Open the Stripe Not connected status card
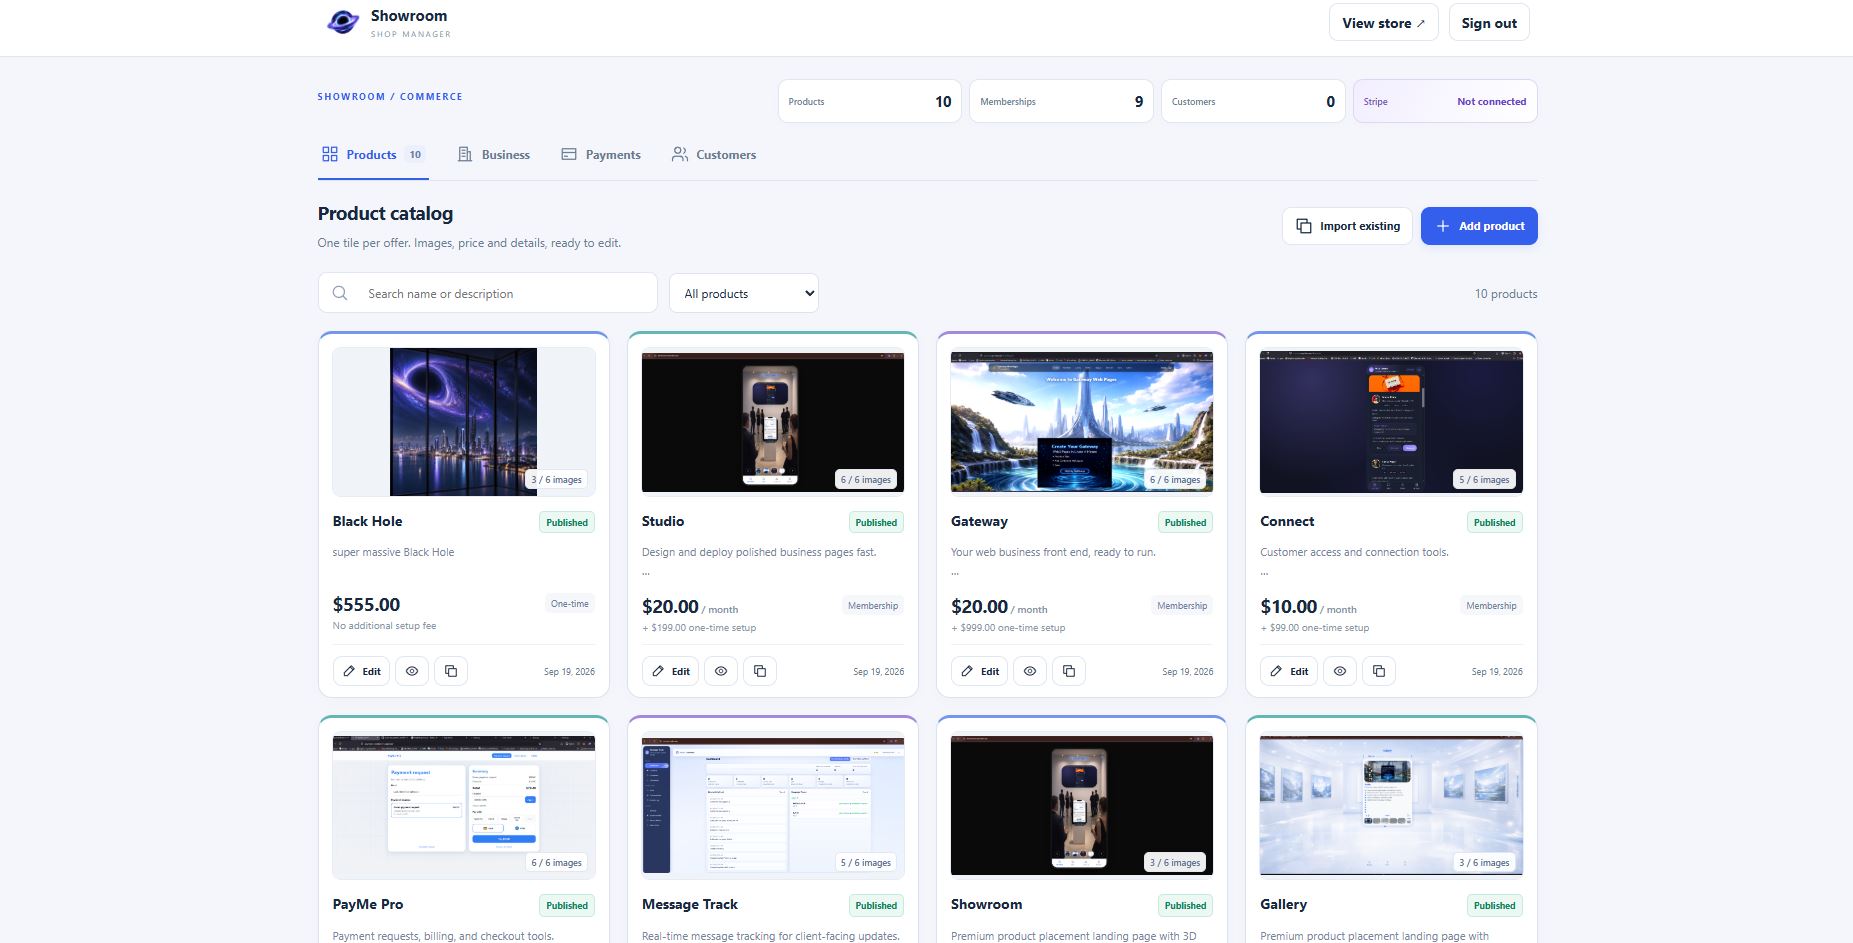This screenshot has height=943, width=1853. point(1445,101)
